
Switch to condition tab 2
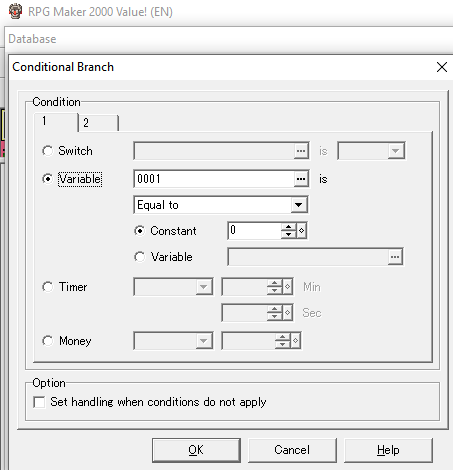[98, 123]
